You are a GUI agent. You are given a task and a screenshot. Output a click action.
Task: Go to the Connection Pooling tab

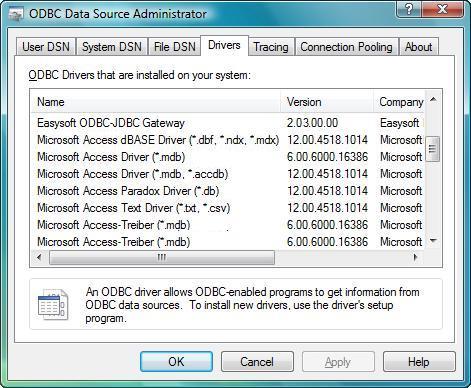(x=347, y=47)
